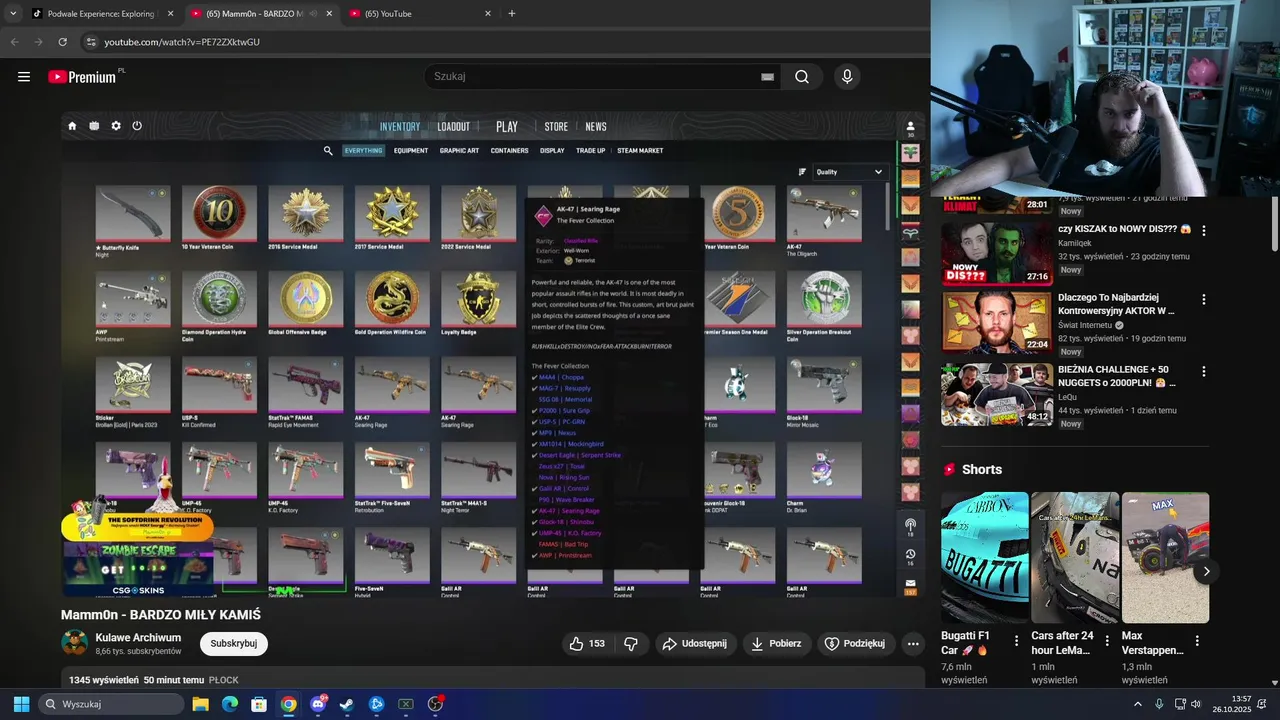This screenshot has height=720, width=1280.
Task: Select EQUIPMENT filter in CS2 video
Action: (x=411, y=151)
